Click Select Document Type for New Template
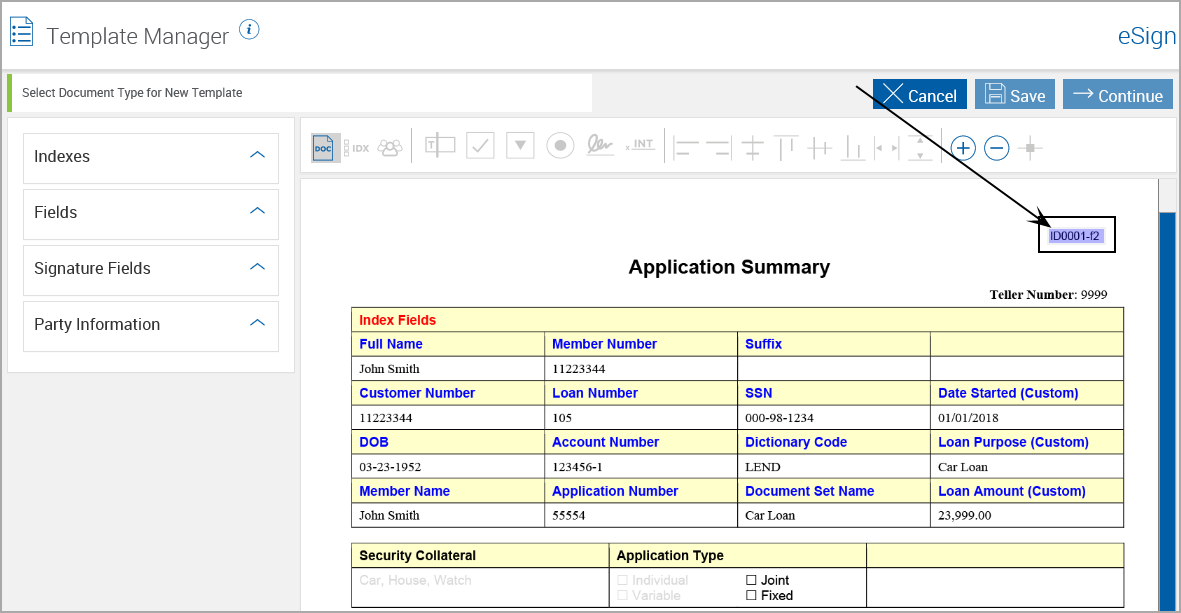Screen dimensions: 1181x613 (132, 93)
